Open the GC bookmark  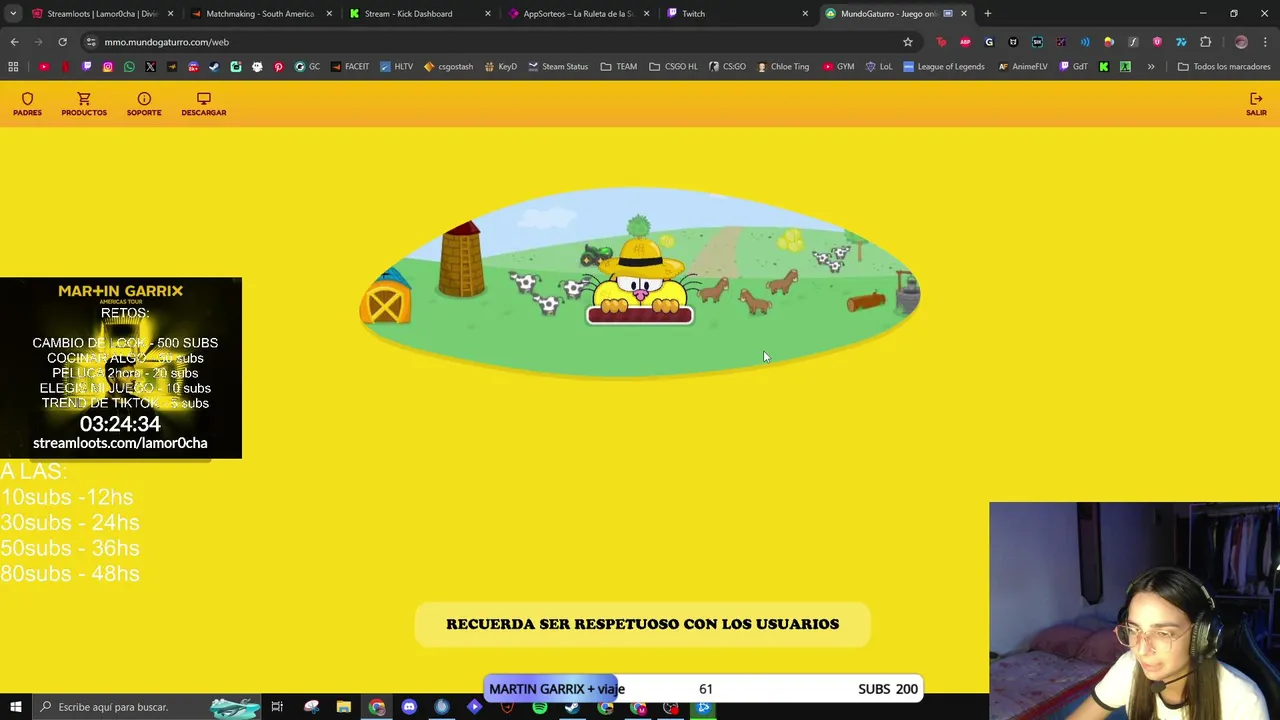(x=307, y=67)
